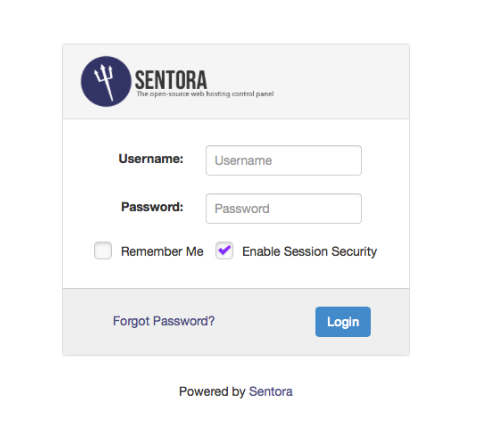
Task: Click the Sentora trident logo icon
Action: tap(106, 81)
